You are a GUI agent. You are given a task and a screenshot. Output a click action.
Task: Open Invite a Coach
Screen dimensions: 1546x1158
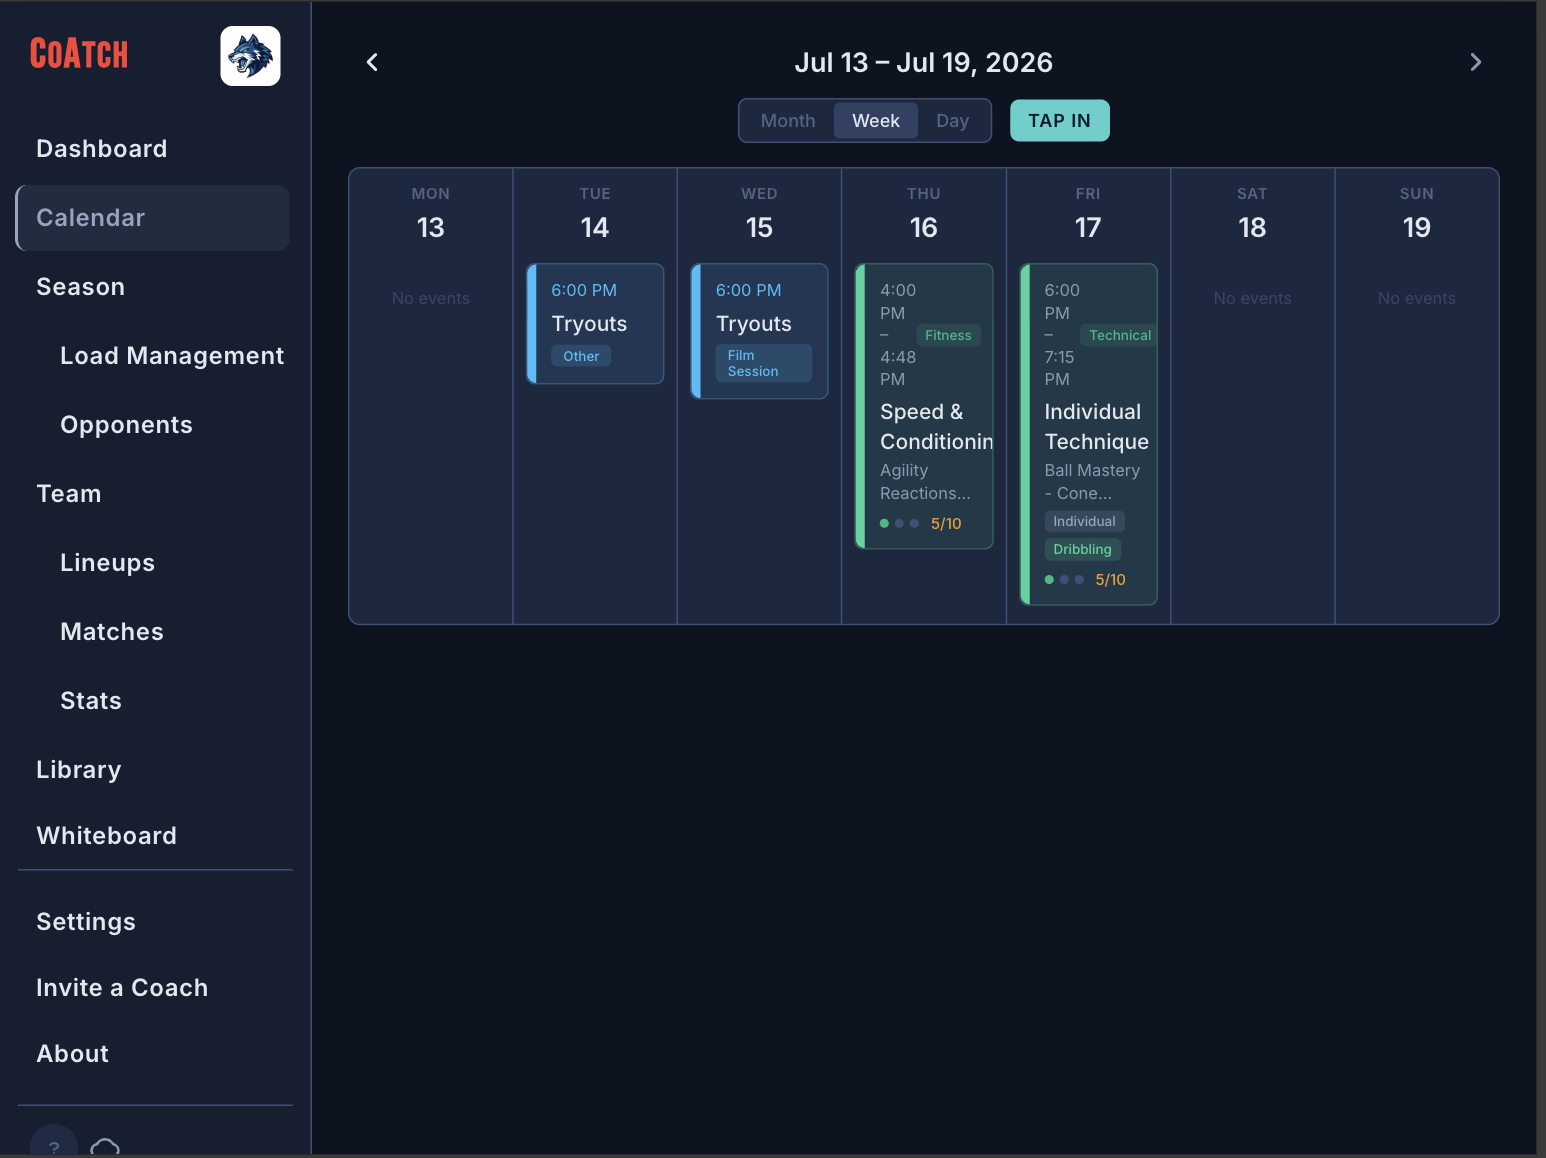(x=122, y=987)
